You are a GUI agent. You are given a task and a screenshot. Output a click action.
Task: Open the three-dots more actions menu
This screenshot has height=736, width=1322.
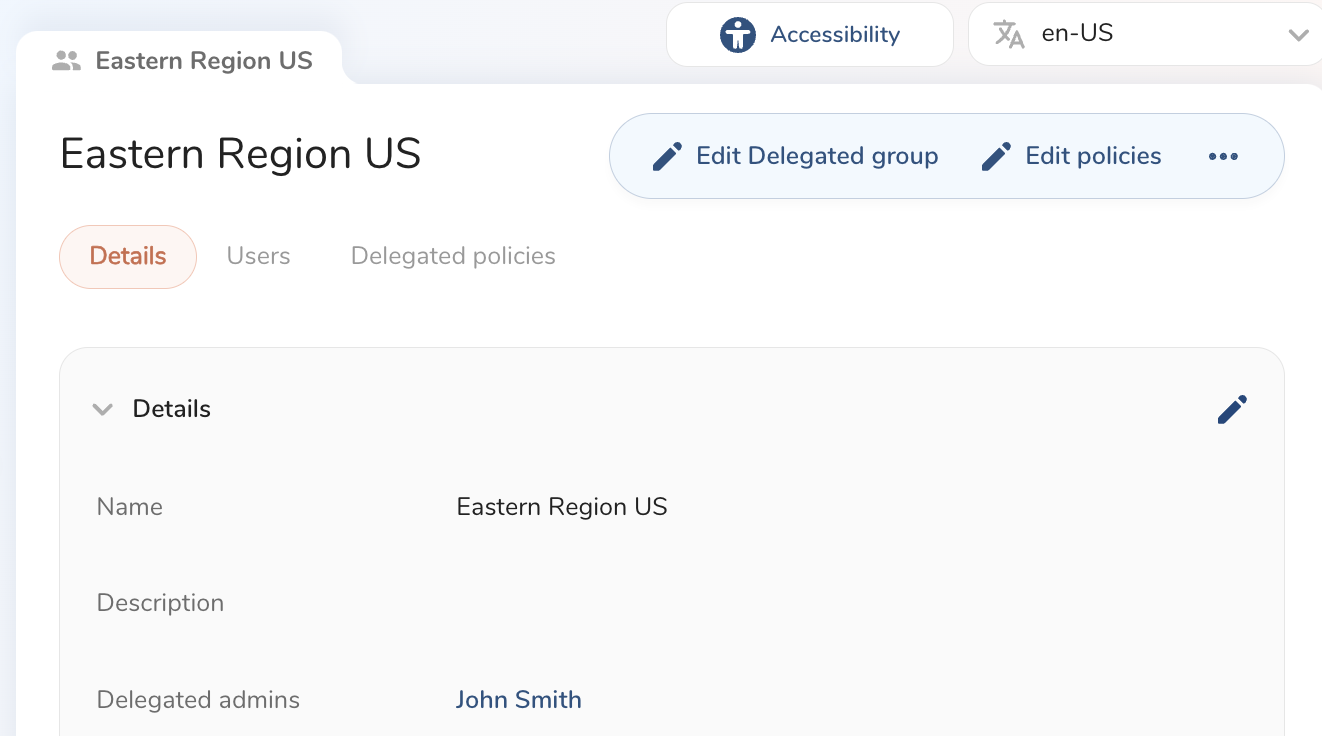pos(1223,157)
